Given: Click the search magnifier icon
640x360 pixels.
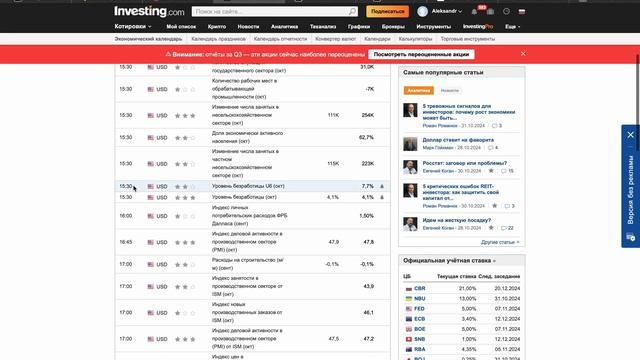Looking at the screenshot, I should 352,11.
